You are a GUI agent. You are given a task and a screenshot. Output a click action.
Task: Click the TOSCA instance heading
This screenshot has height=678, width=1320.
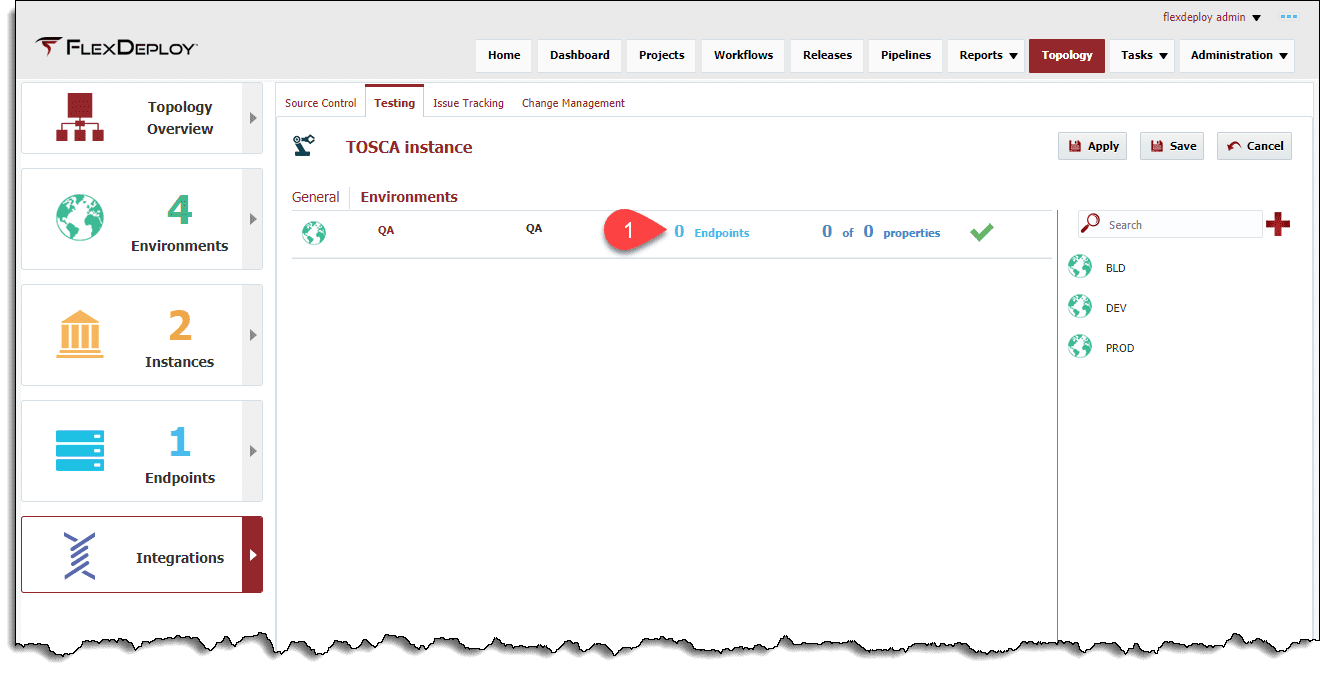(409, 147)
